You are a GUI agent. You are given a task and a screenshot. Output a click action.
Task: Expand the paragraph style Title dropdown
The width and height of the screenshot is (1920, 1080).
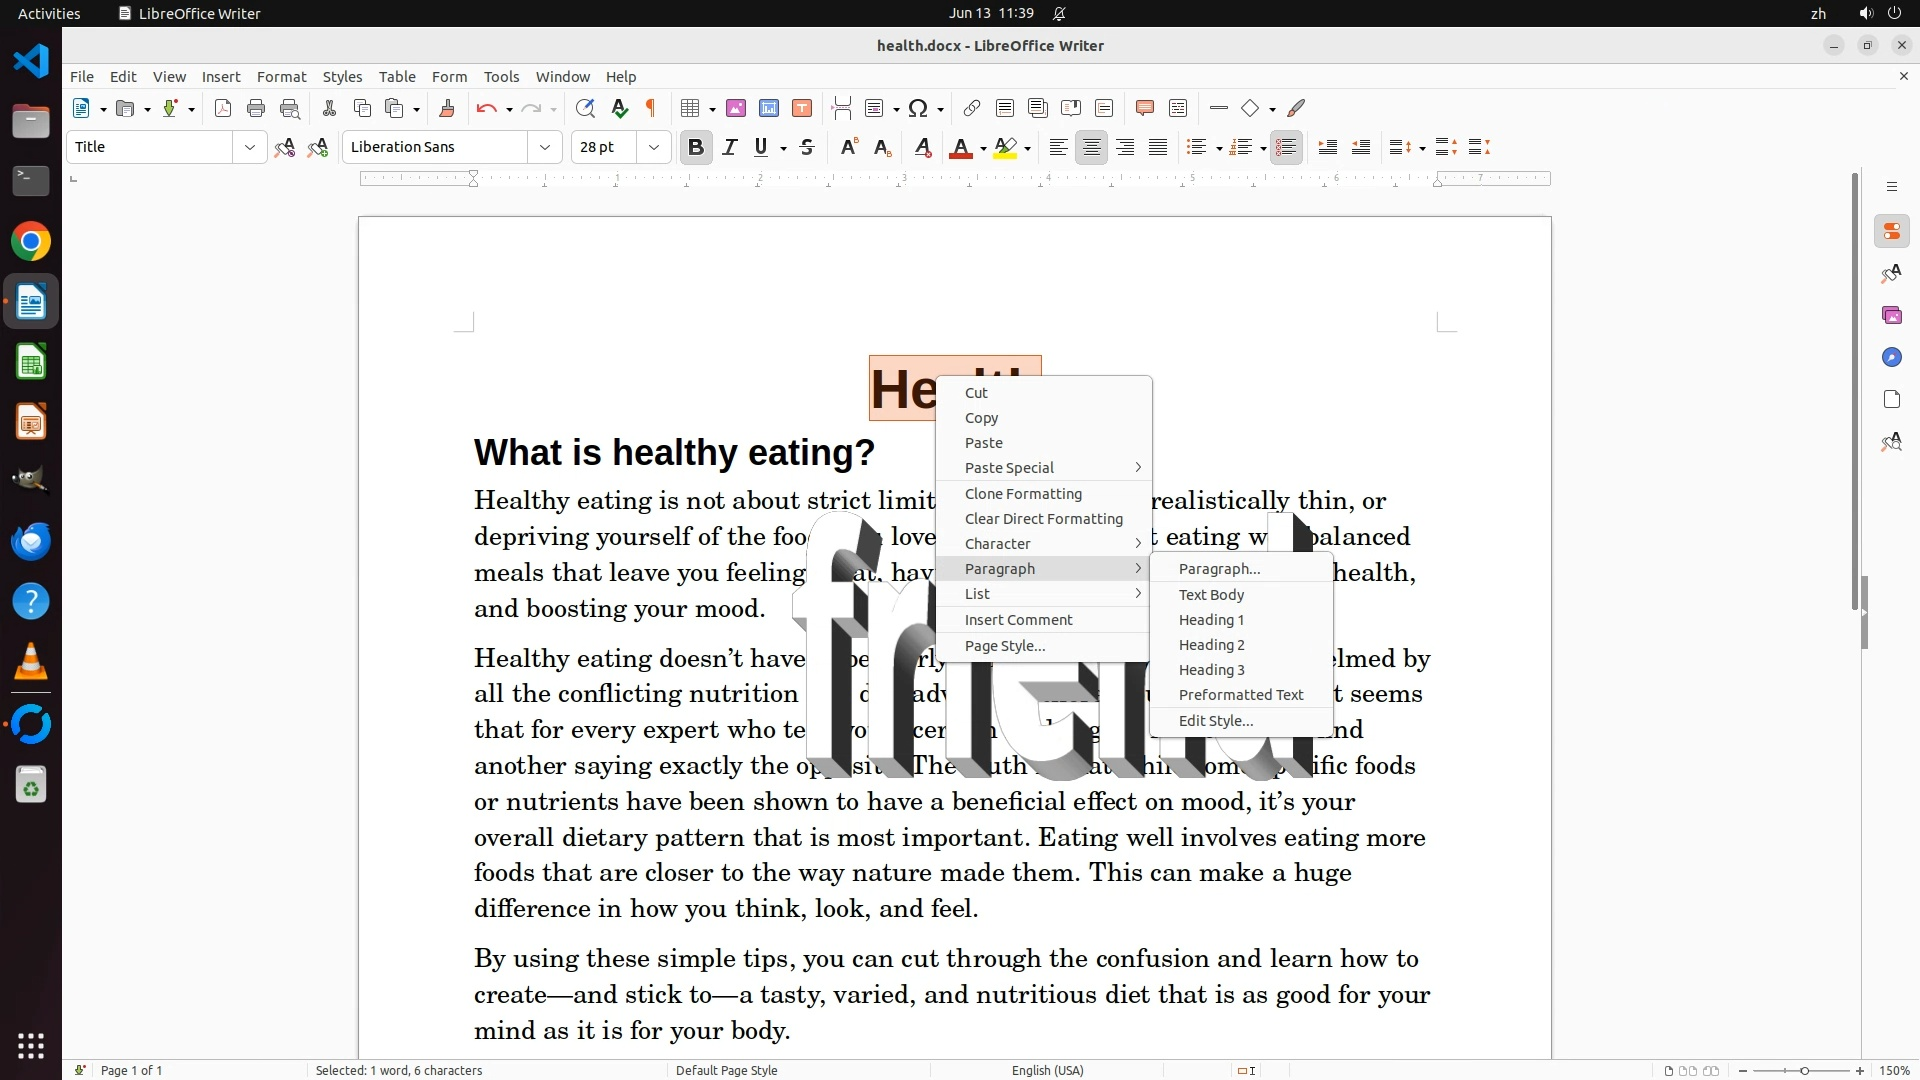tap(249, 148)
